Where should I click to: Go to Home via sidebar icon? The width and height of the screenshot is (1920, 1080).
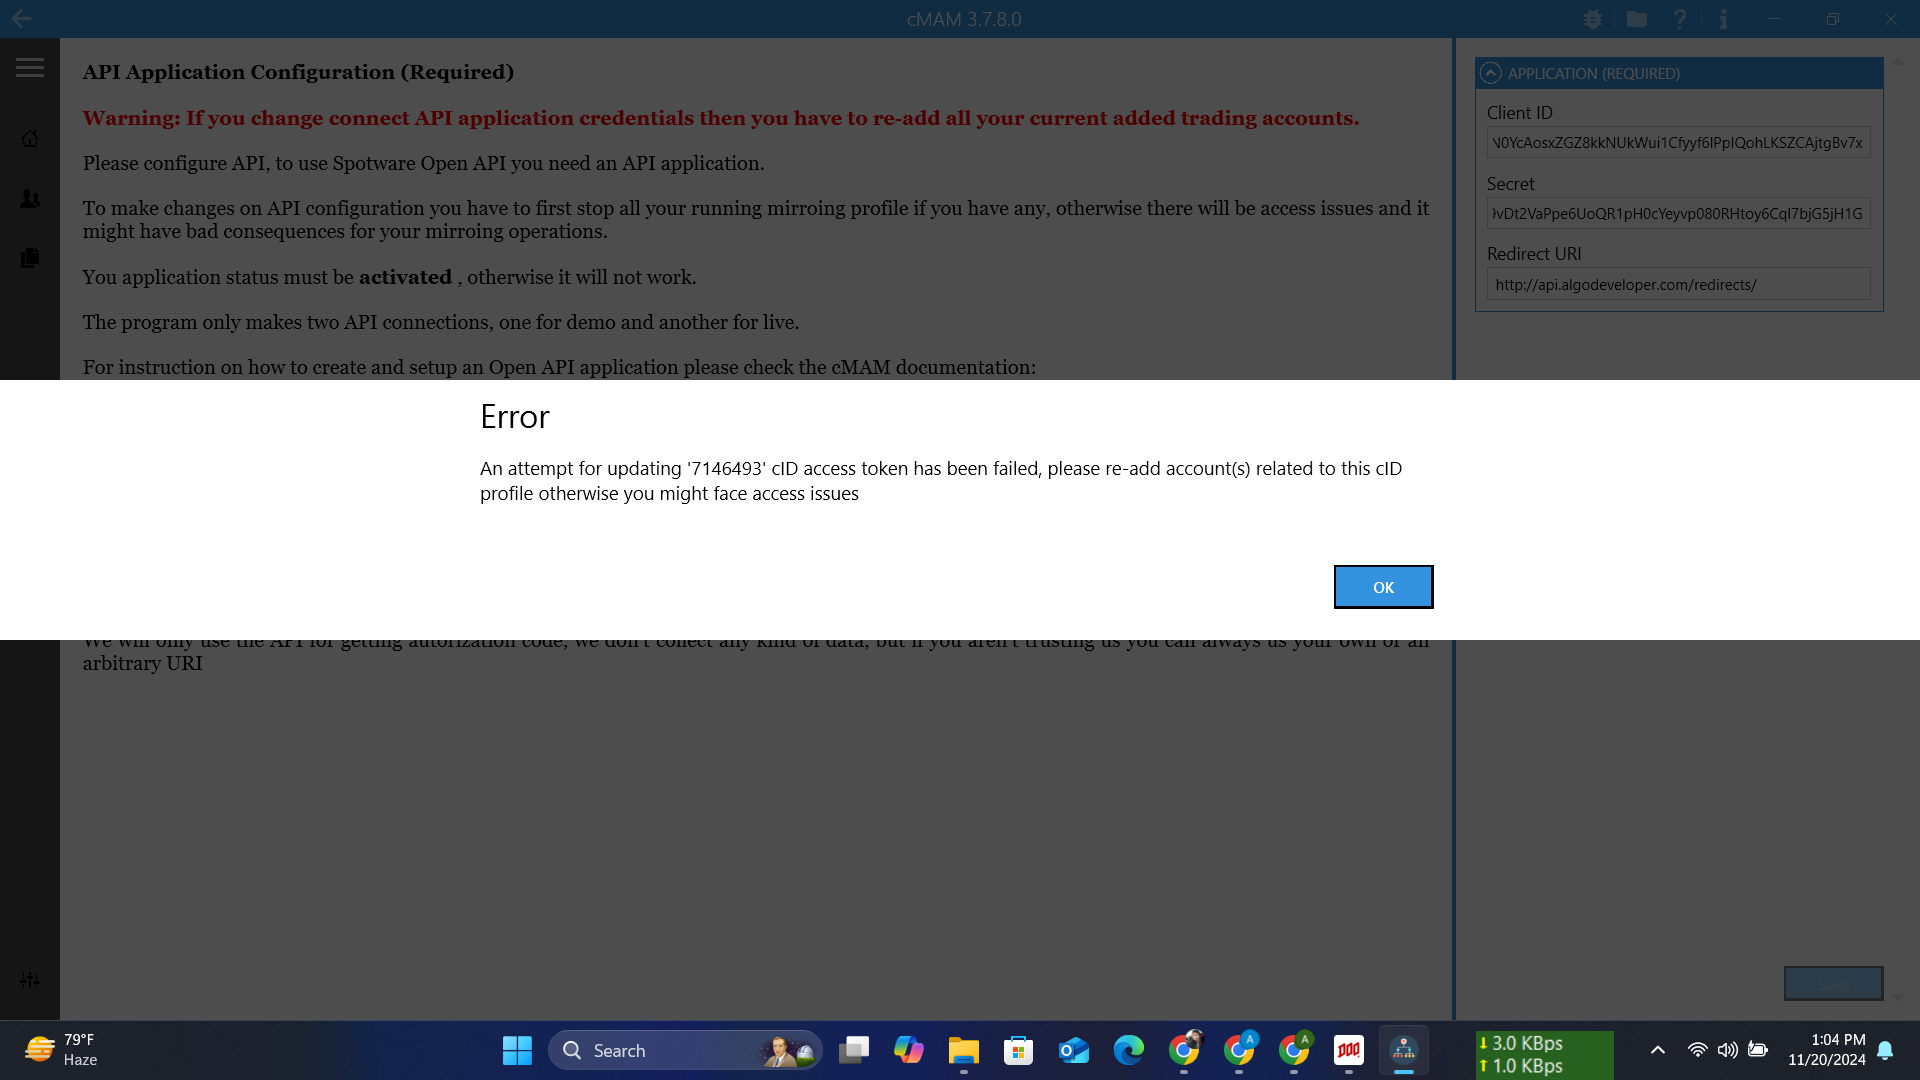[30, 139]
